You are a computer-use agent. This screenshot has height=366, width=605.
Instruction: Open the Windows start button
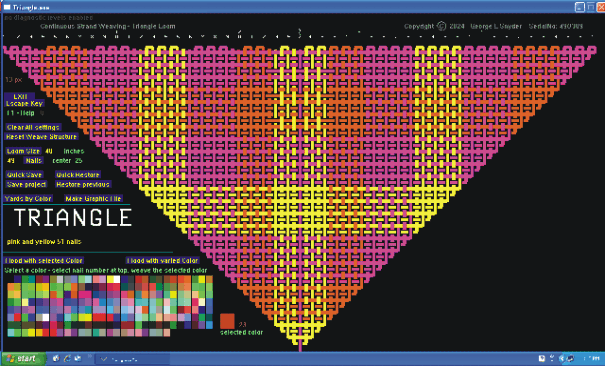23,359
